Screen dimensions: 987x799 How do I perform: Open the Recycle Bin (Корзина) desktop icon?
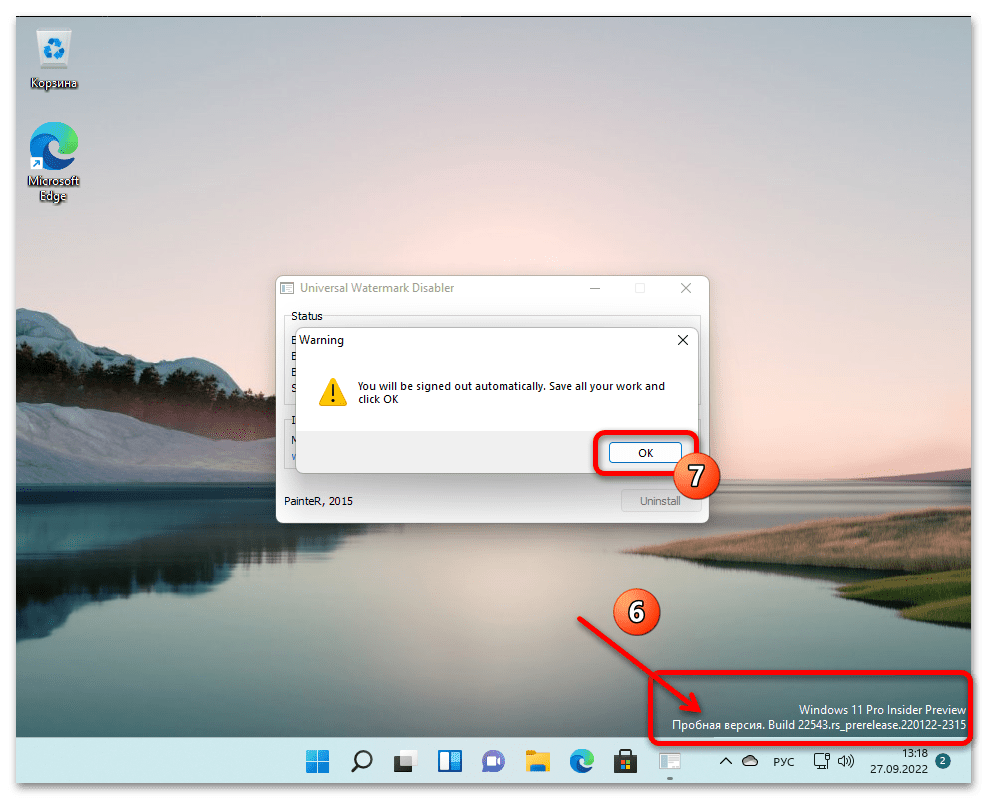coord(54,60)
